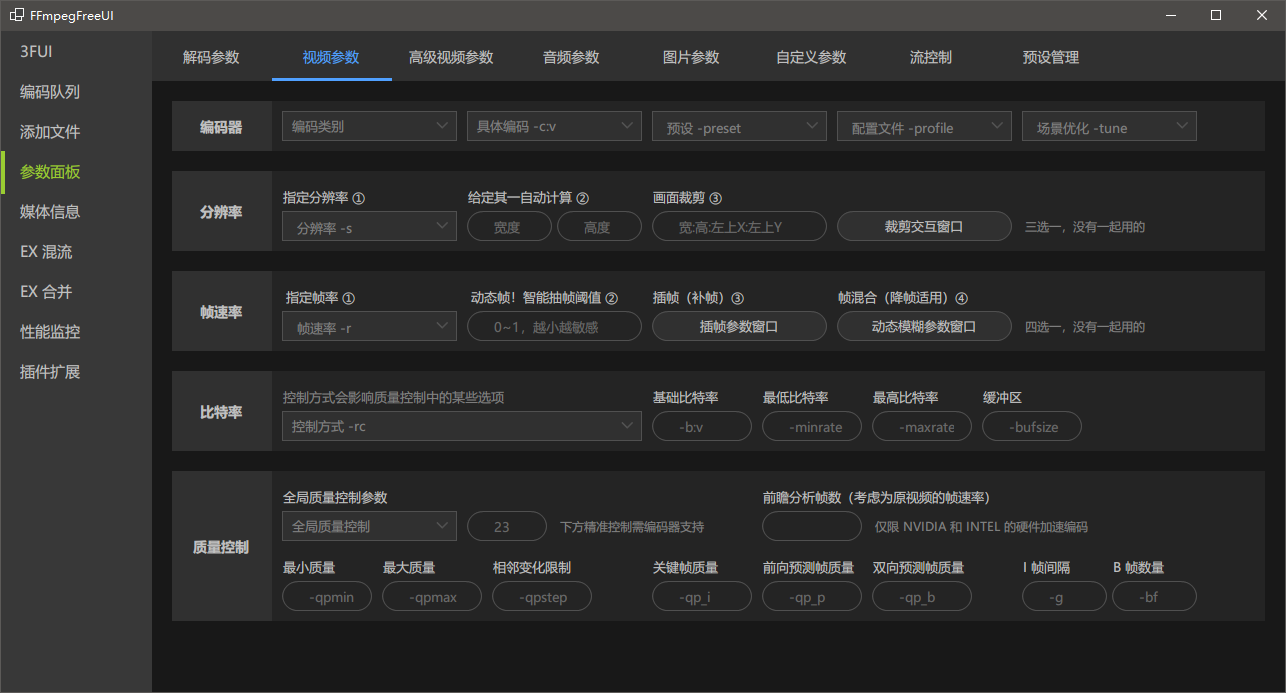Screen dimensions: 1286x693
Task: Expand the 控制方式 -rc dropdown
Action: point(462,426)
